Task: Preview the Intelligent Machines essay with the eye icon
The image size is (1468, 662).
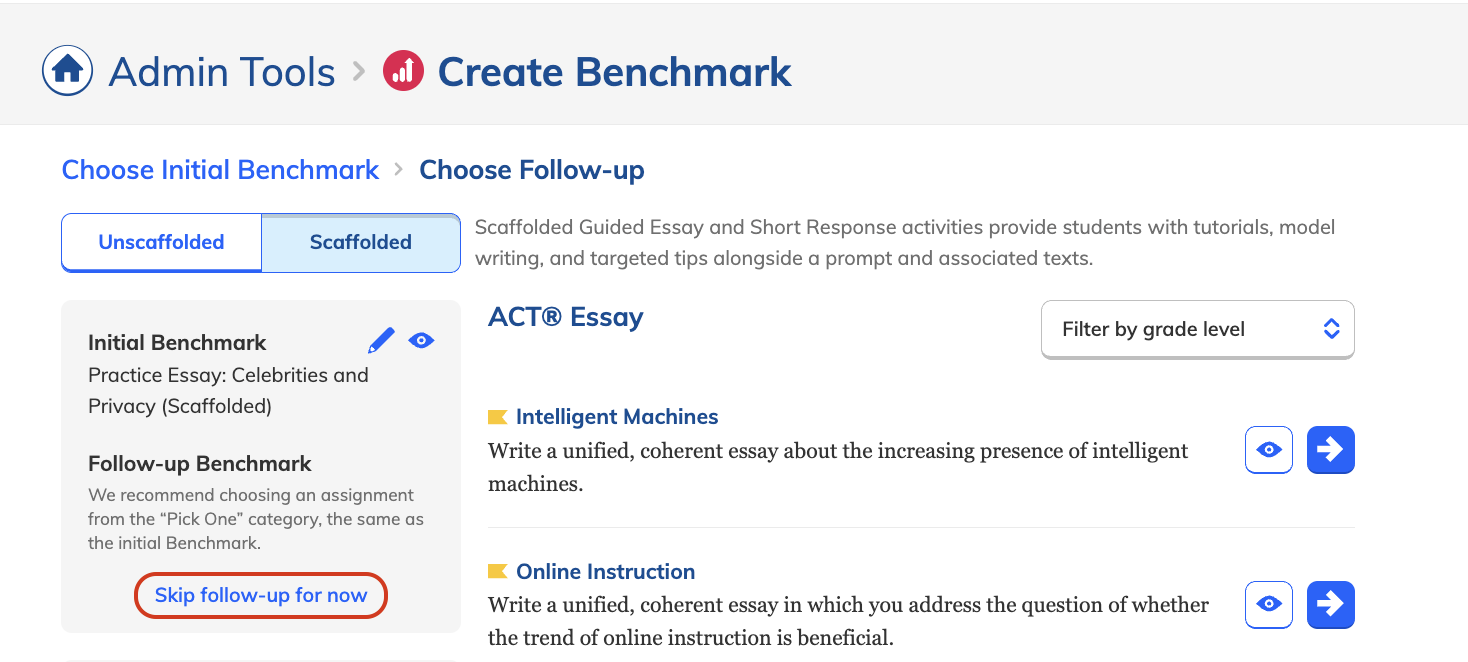Action: click(1269, 450)
